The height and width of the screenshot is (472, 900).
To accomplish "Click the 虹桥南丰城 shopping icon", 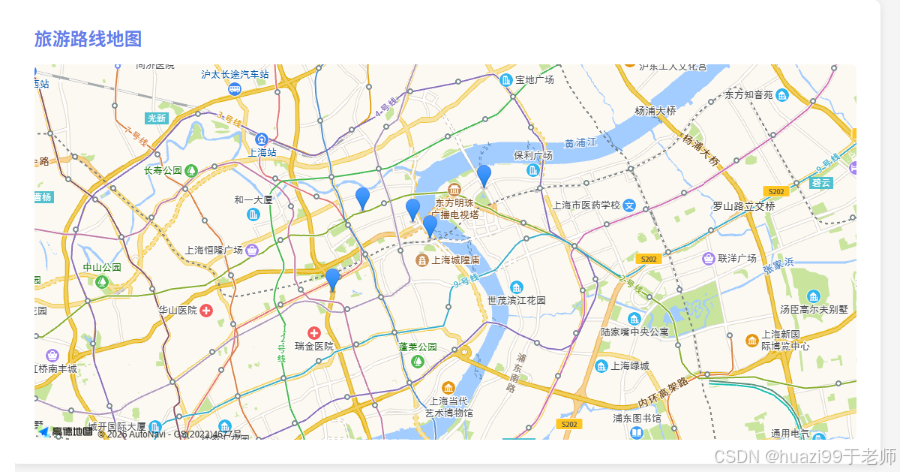I will click(52, 355).
